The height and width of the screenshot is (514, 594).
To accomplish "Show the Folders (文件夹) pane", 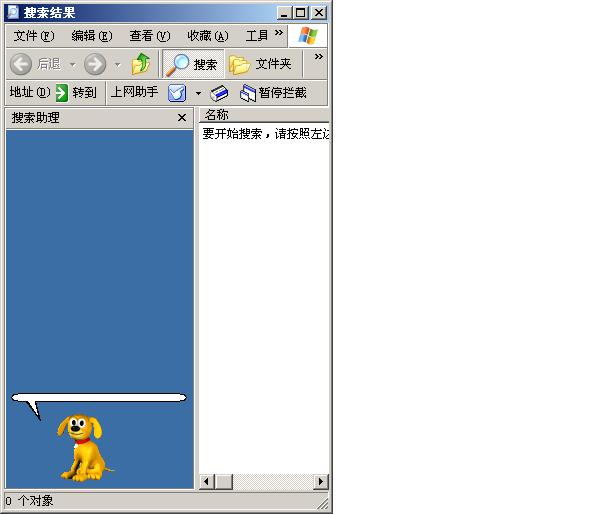I will (261, 64).
